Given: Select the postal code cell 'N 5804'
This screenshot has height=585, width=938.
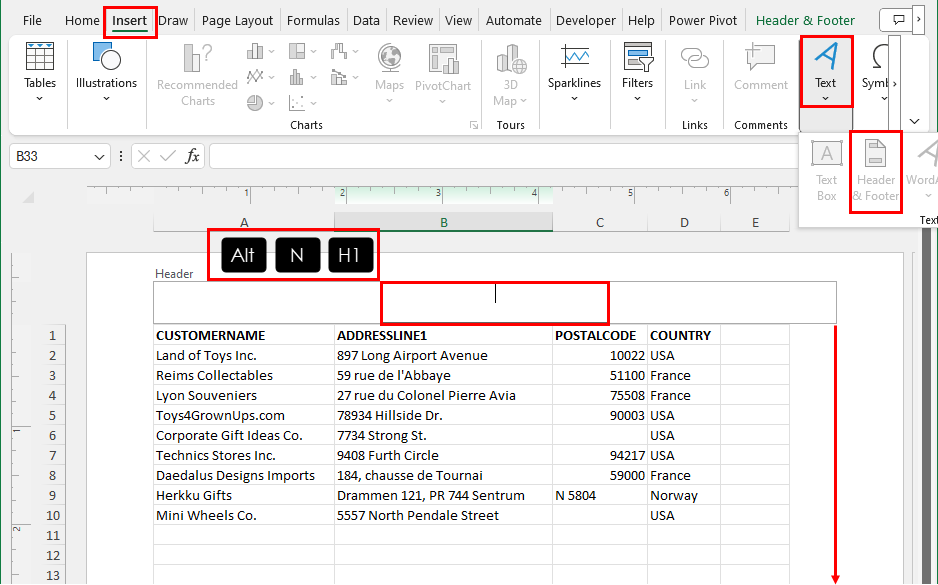Looking at the screenshot, I should pos(600,495).
